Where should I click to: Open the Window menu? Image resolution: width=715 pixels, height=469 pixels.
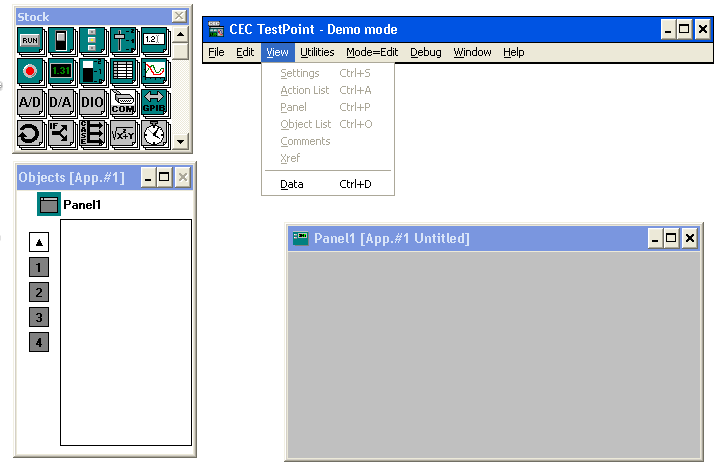tap(472, 52)
